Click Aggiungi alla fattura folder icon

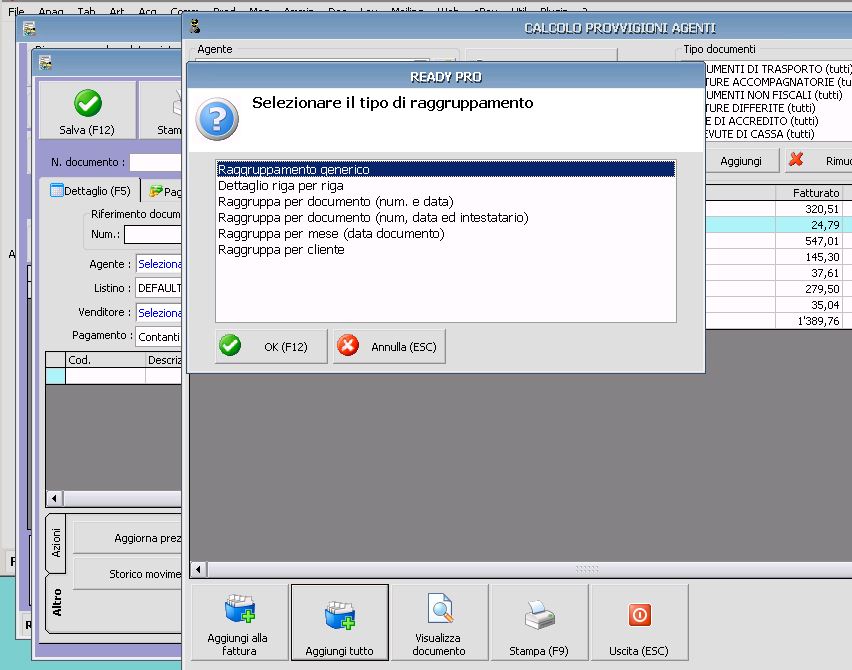tap(240, 609)
